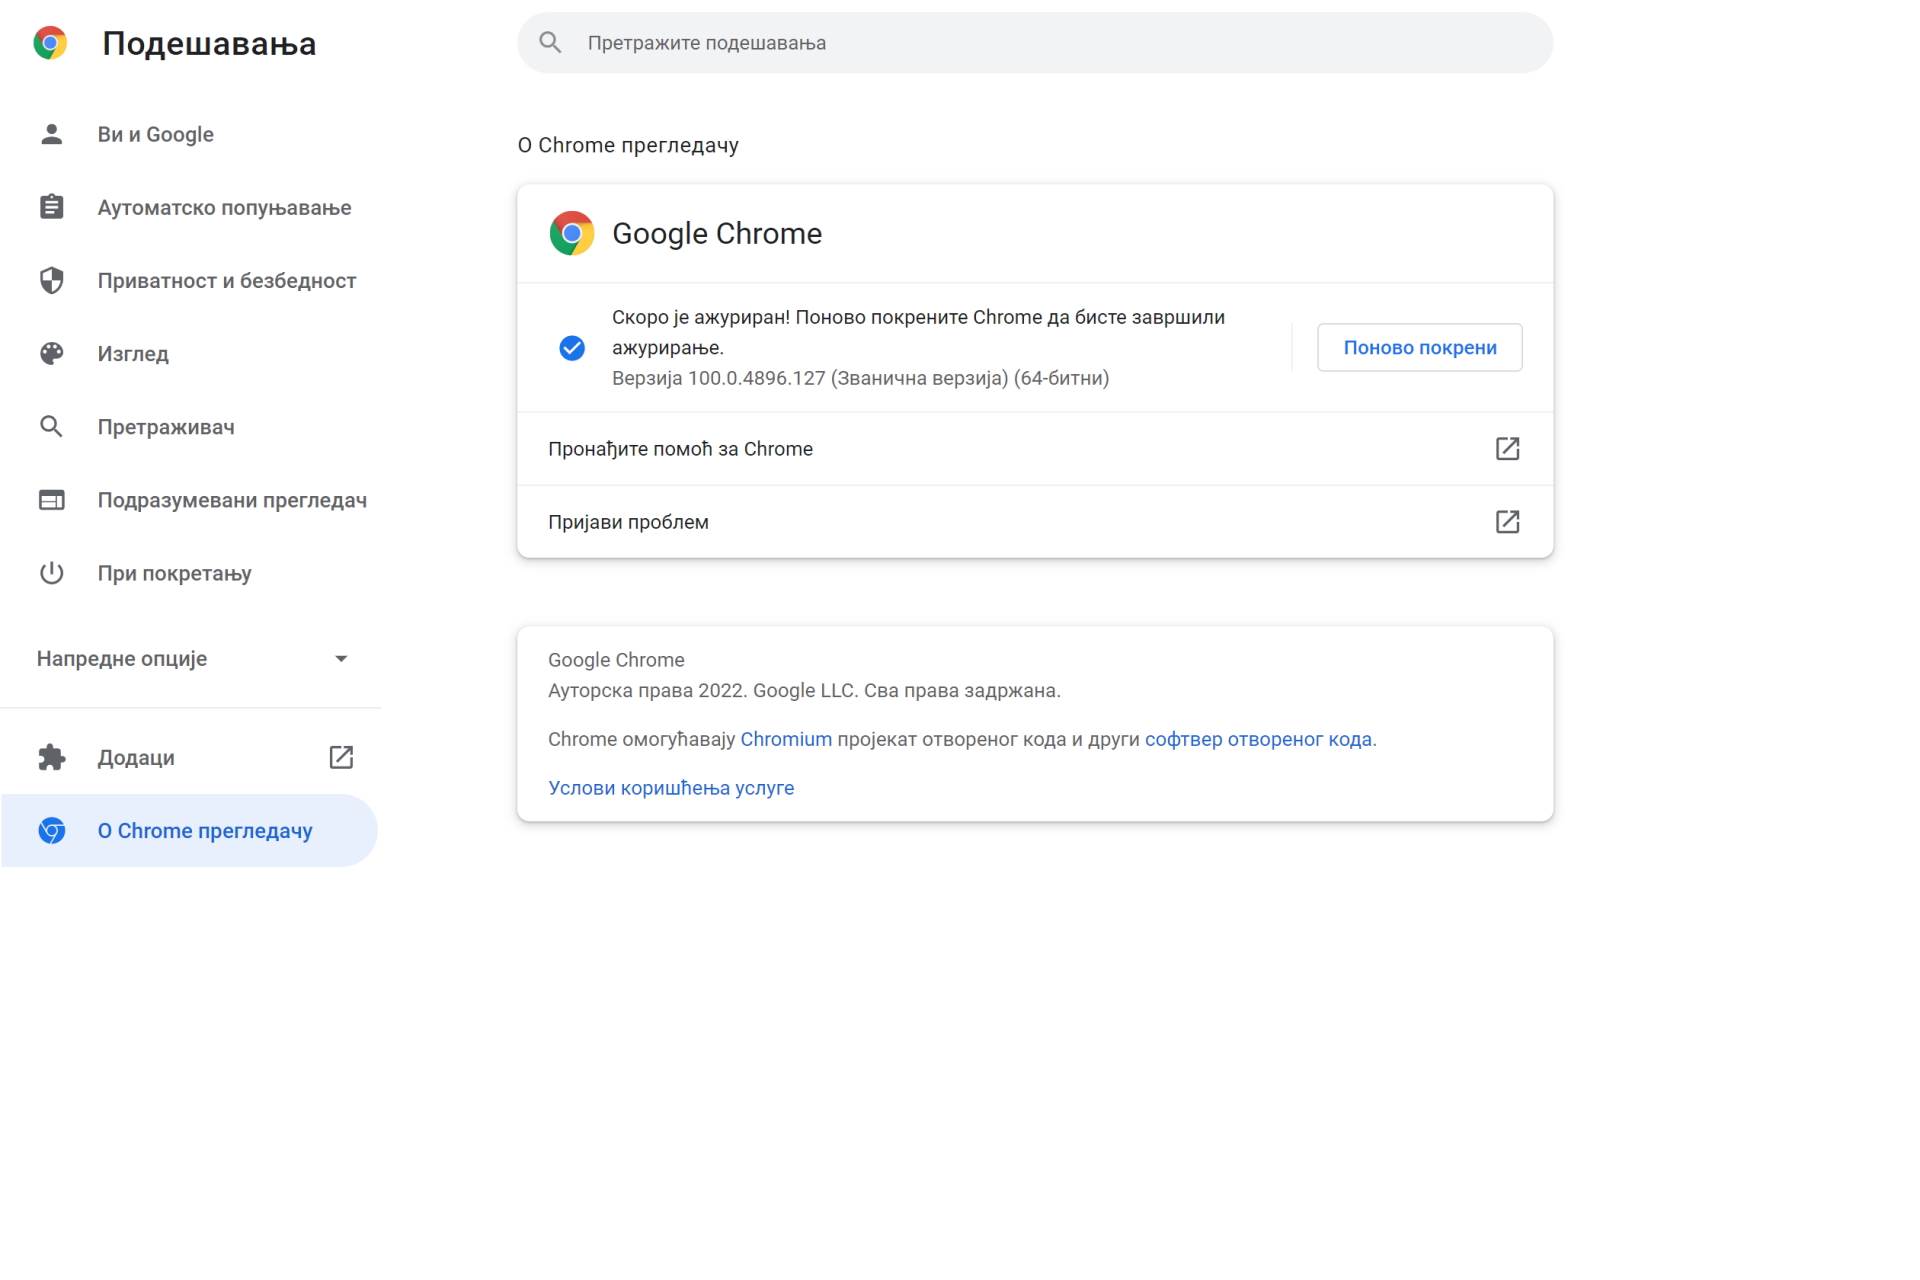Click the blue update status checkmark

pos(572,348)
